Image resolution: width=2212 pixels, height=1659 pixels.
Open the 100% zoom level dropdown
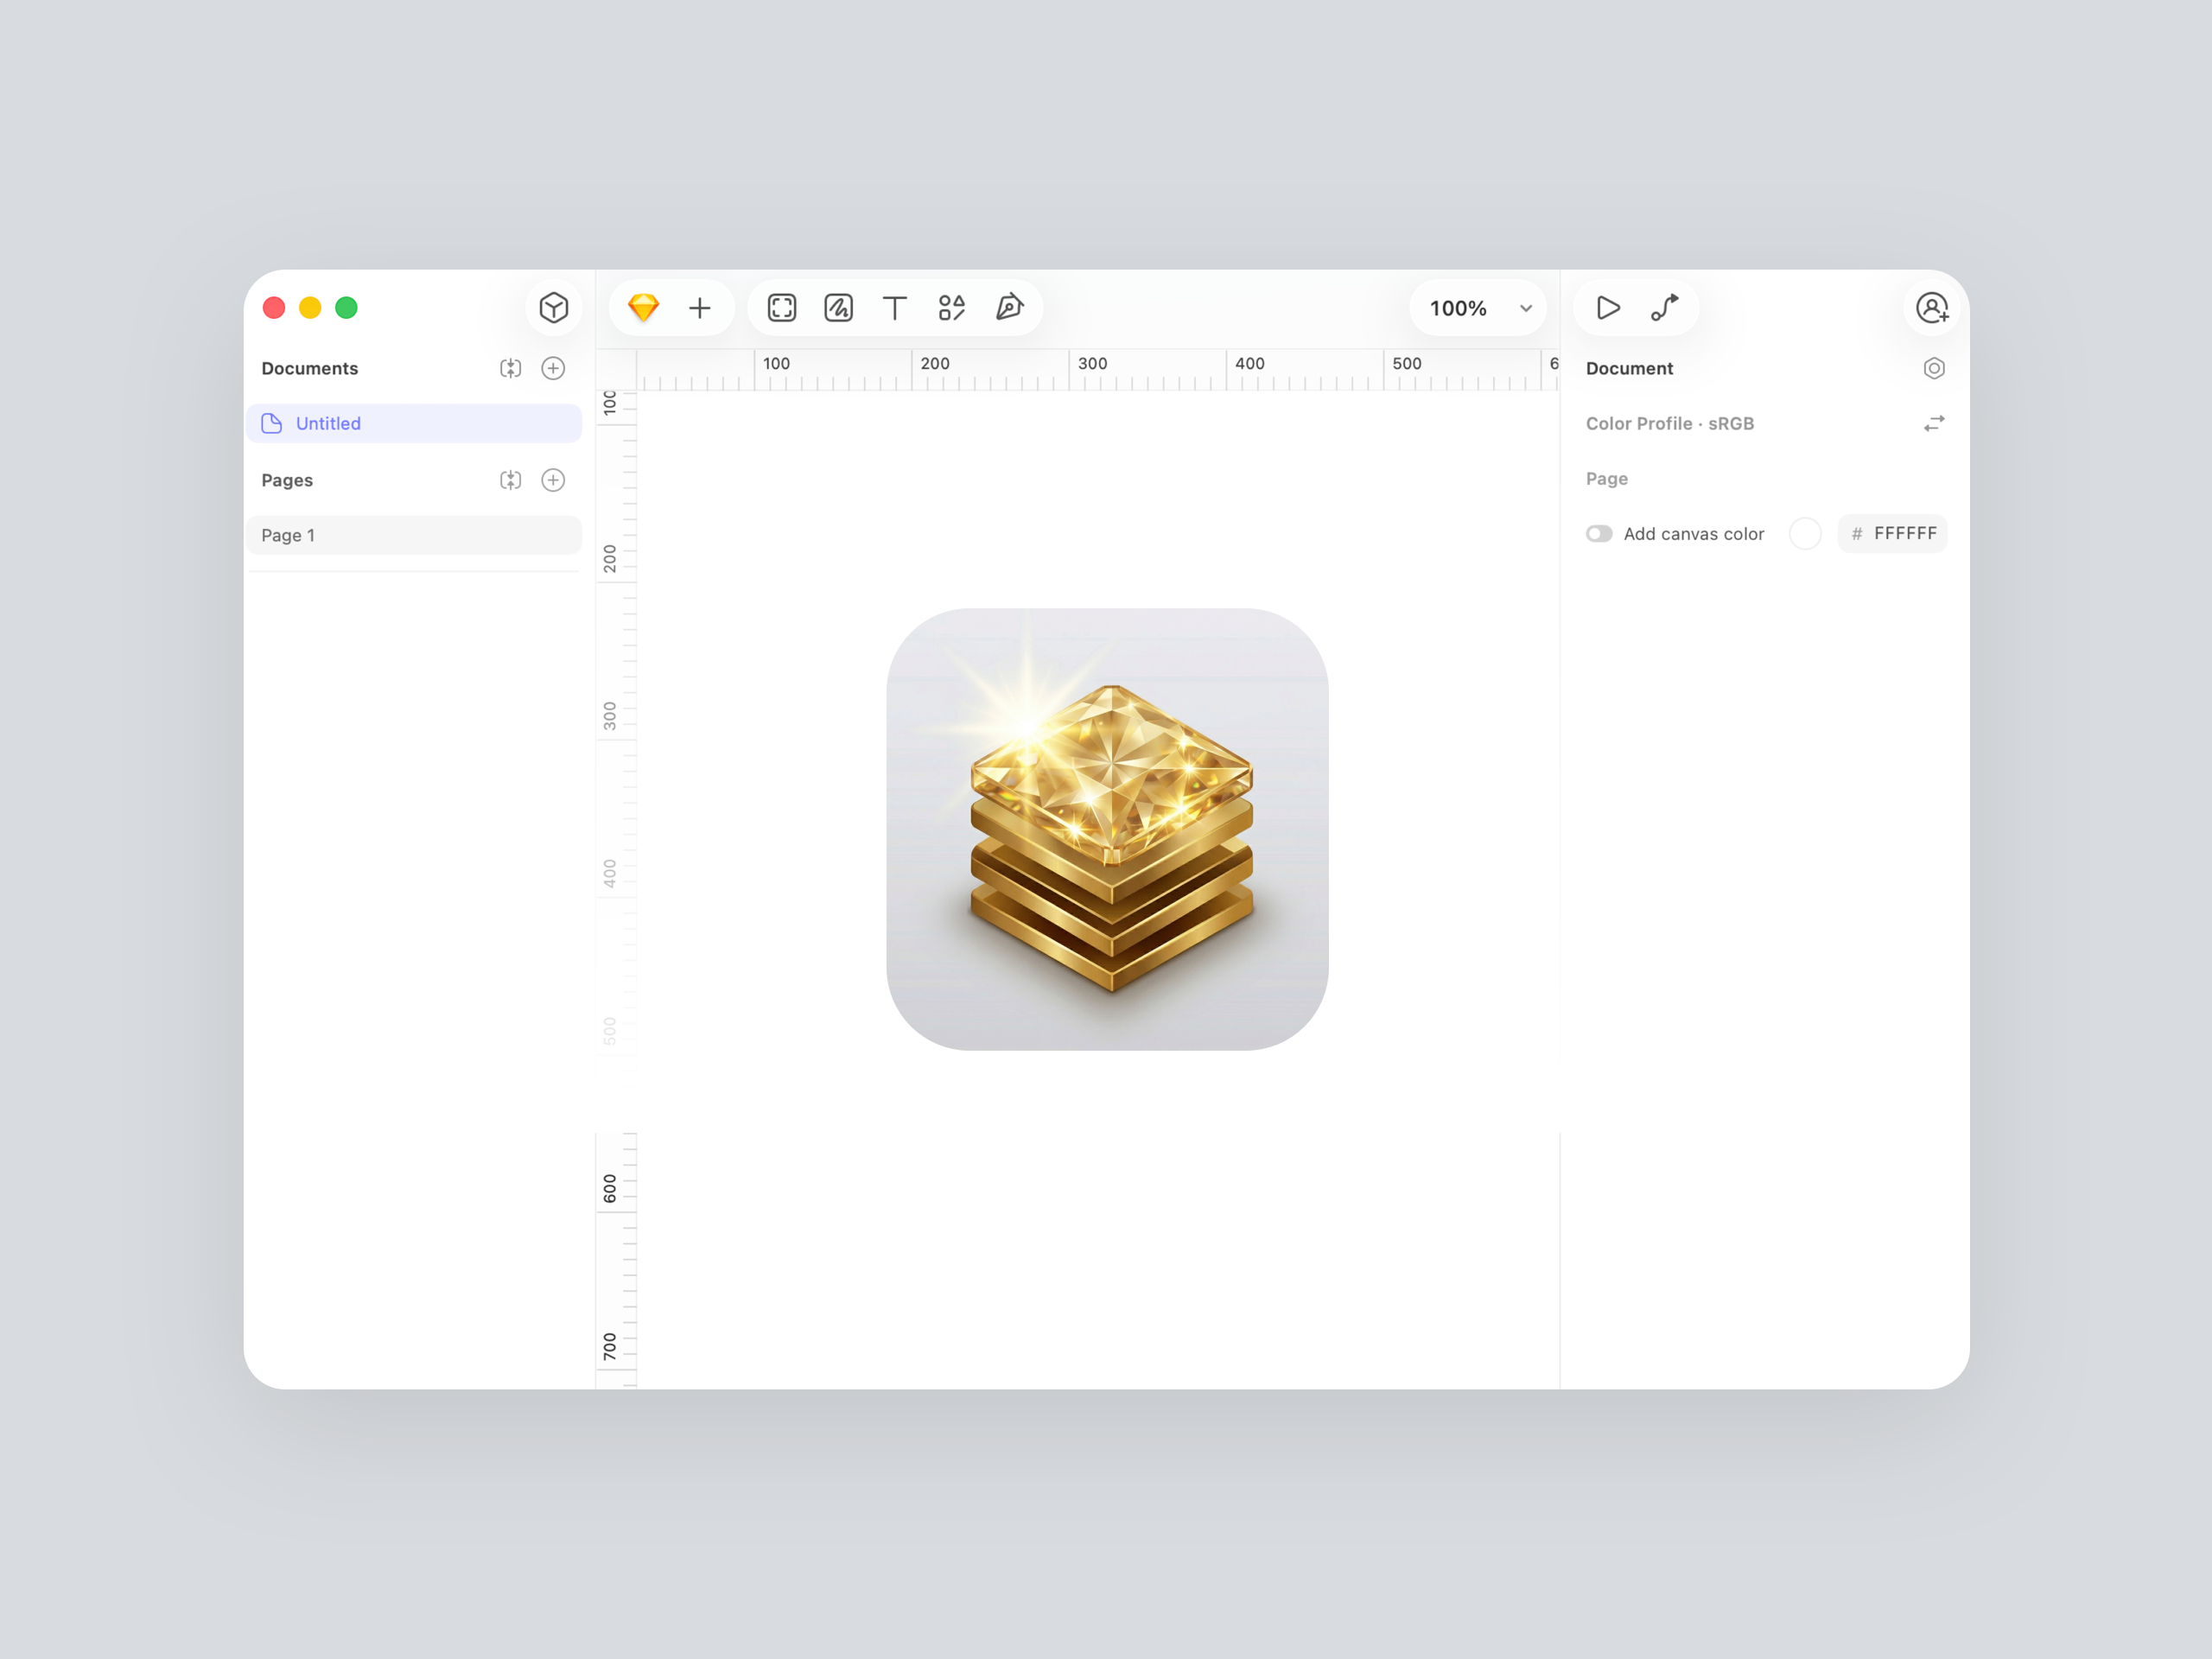coord(1477,308)
